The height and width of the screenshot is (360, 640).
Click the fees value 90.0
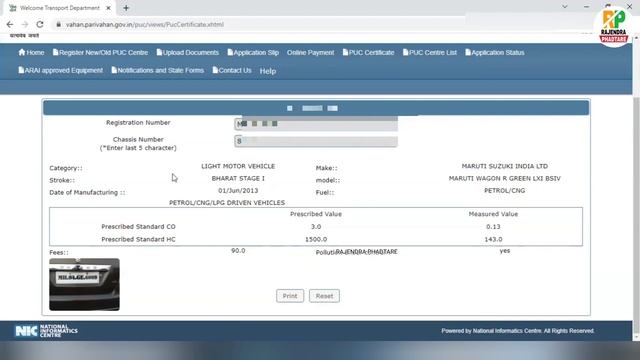238,251
